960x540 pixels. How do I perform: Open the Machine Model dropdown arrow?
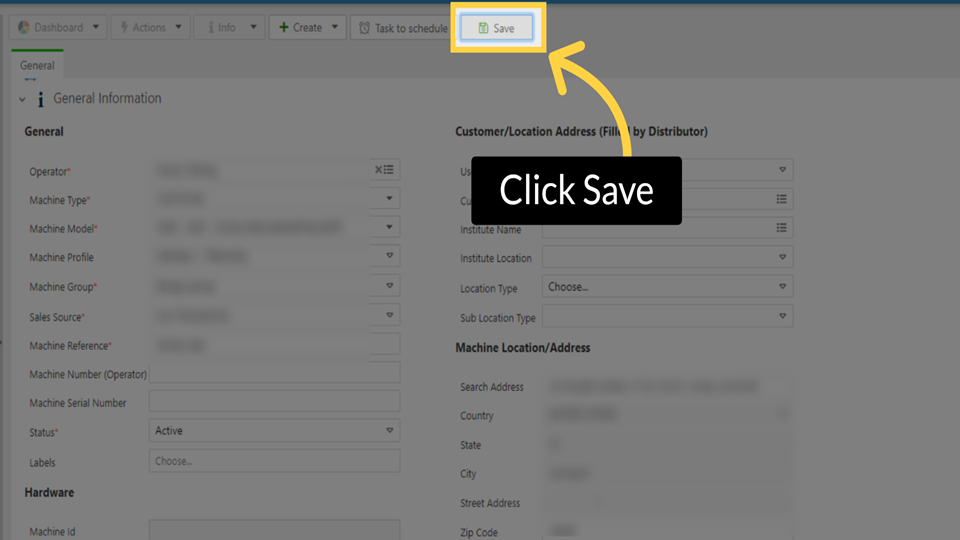pyautogui.click(x=389, y=228)
